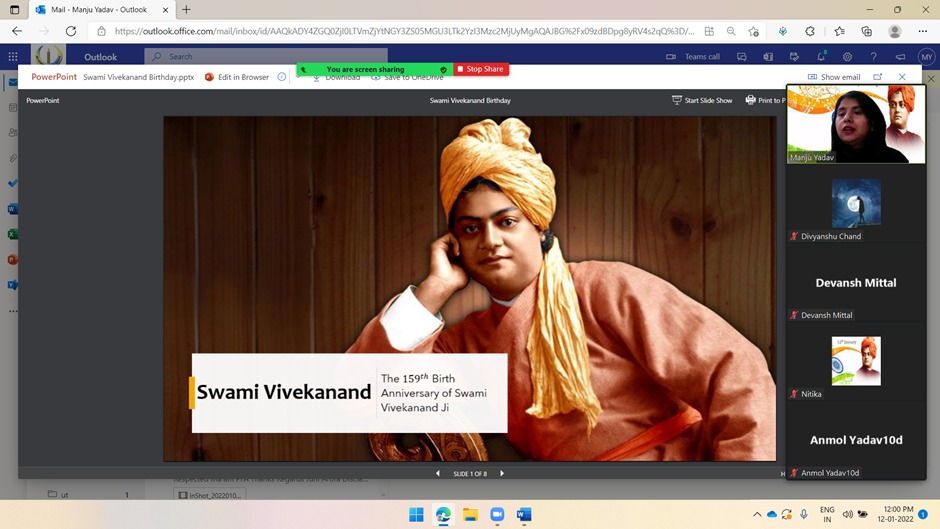
Task: Open Outlook help question mark
Action: (x=873, y=57)
